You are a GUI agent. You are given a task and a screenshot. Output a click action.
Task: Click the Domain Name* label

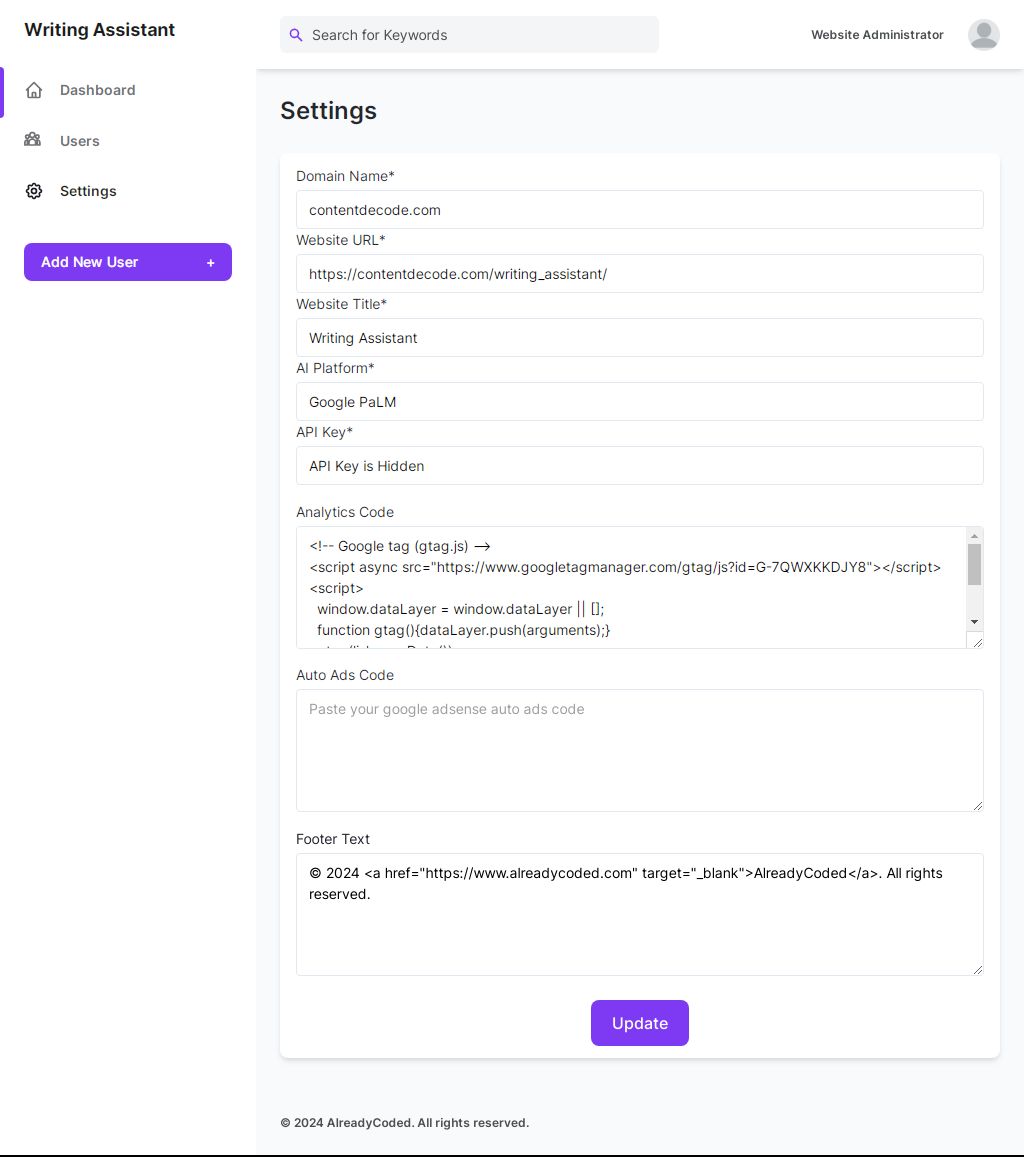[345, 176]
